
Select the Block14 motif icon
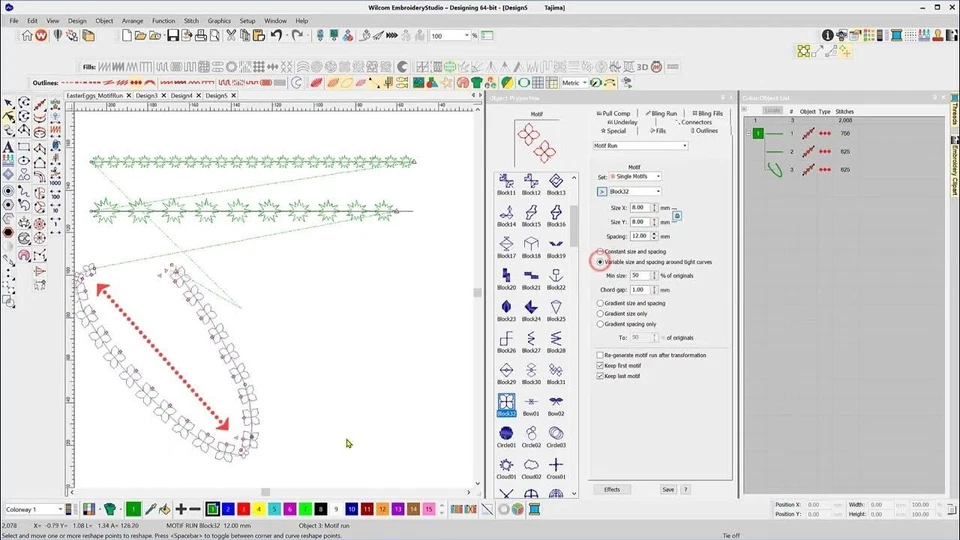coord(507,213)
